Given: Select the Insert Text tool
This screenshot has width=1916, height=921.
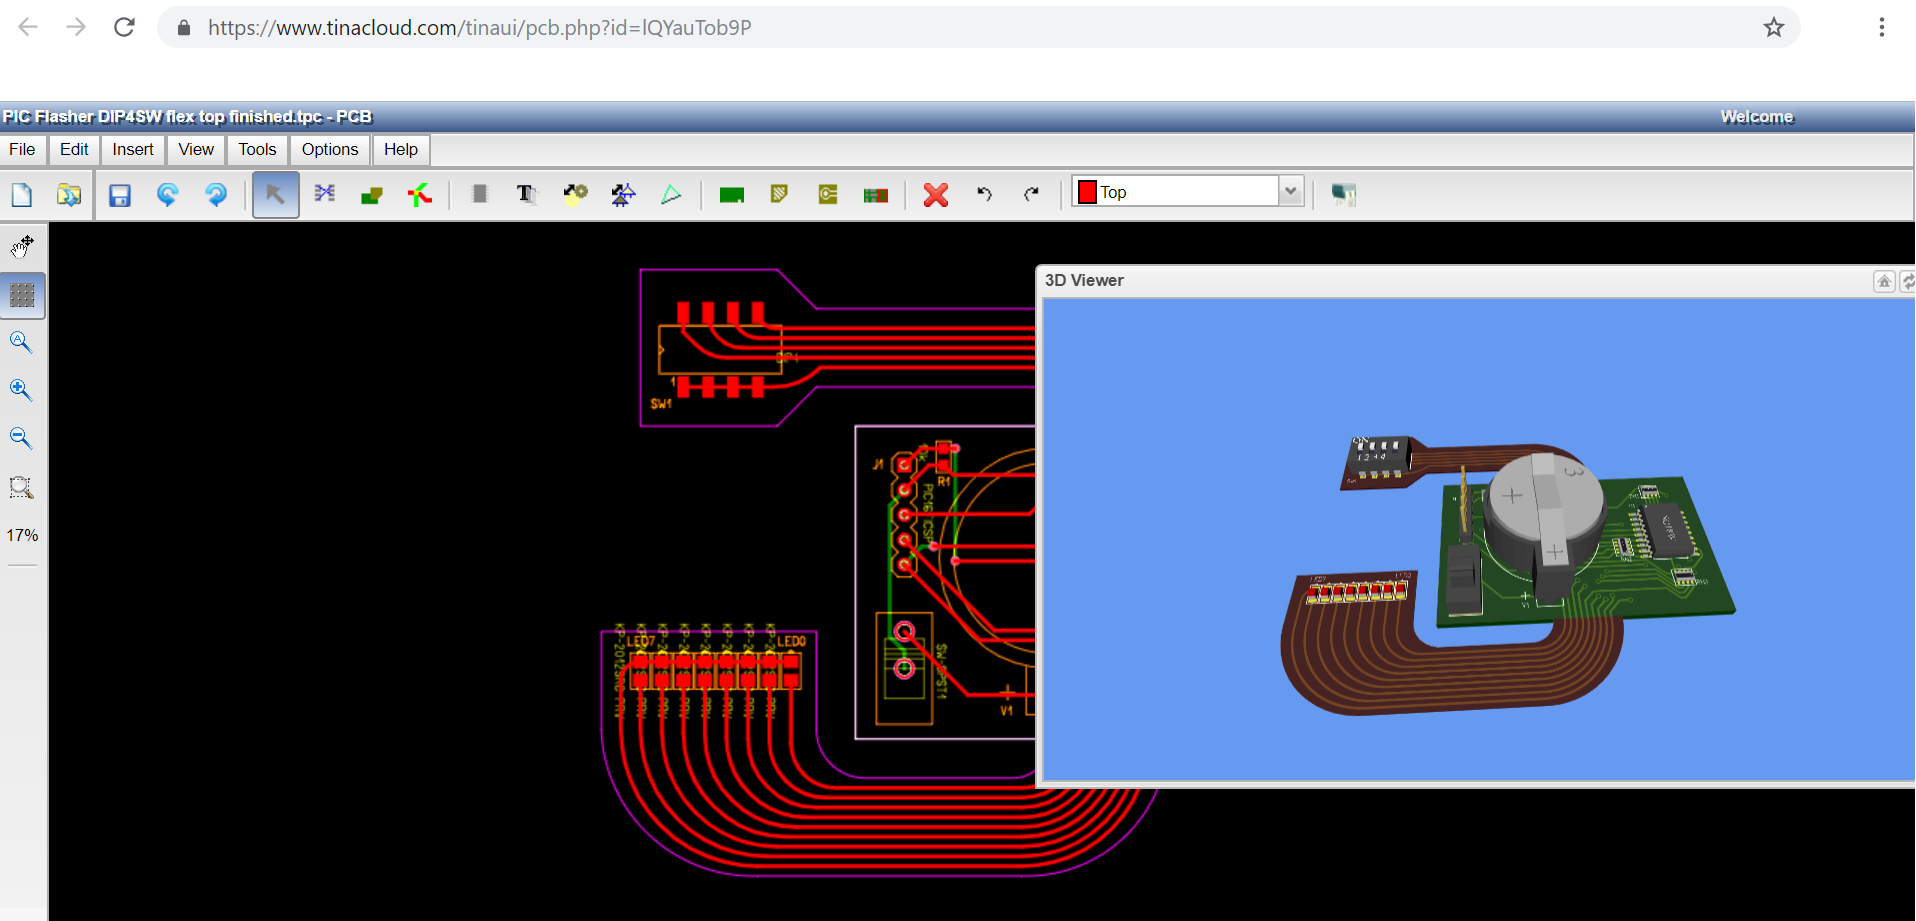Looking at the screenshot, I should point(526,194).
